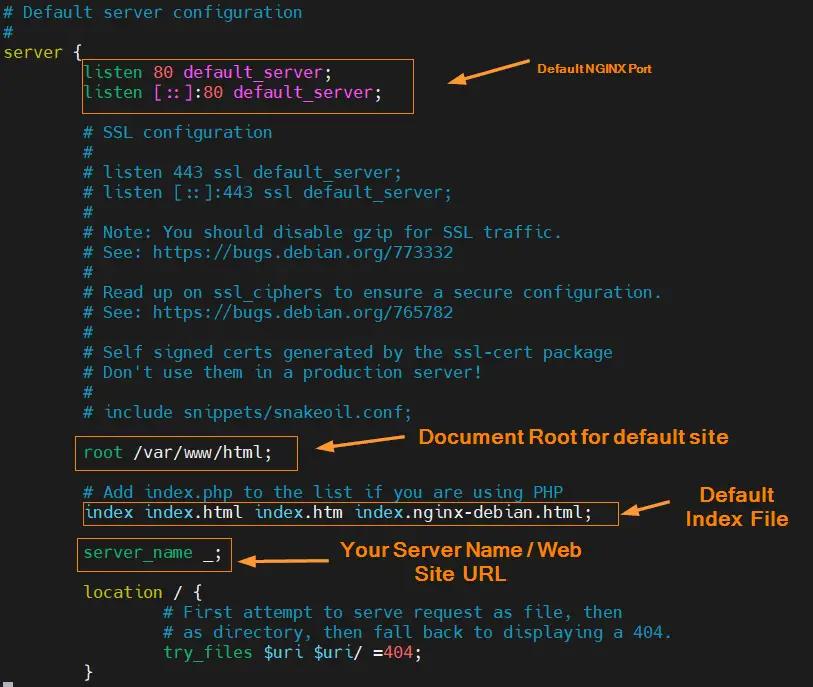Screen dimensions: 813x687
Task: Click the closing brace of location block
Action: click(88, 672)
